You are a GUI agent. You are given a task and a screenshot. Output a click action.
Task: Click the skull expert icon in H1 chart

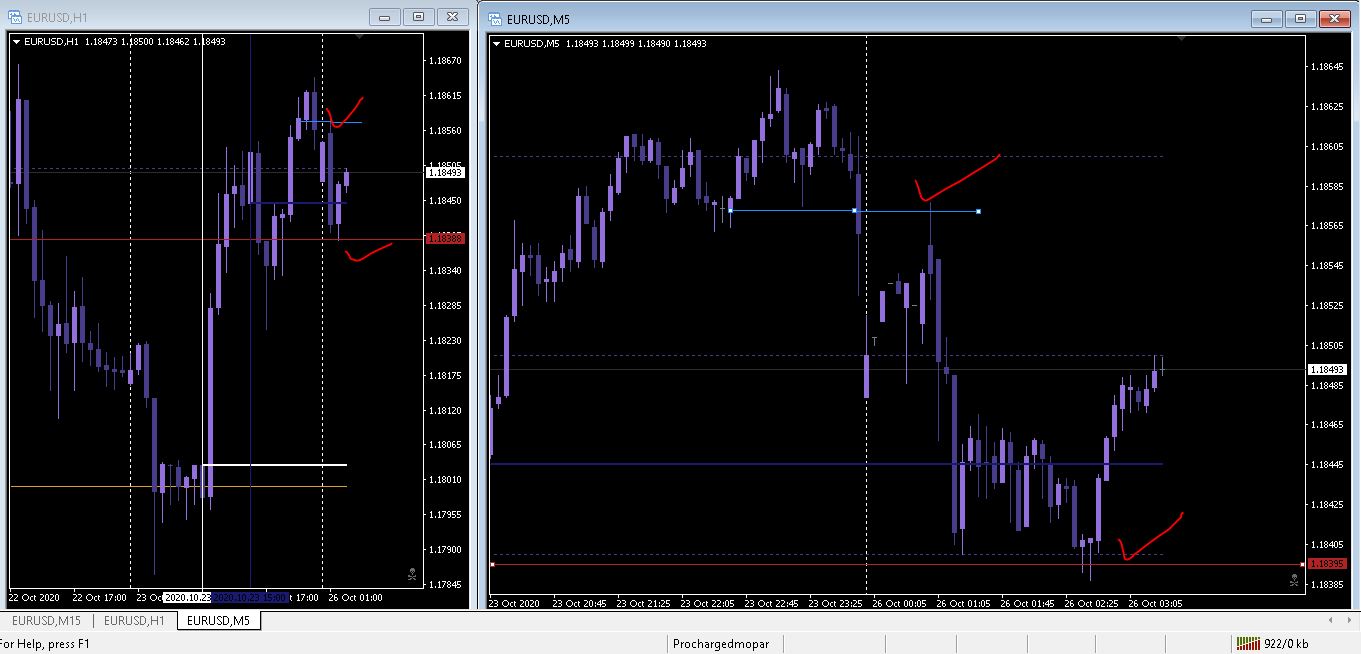pyautogui.click(x=412, y=574)
